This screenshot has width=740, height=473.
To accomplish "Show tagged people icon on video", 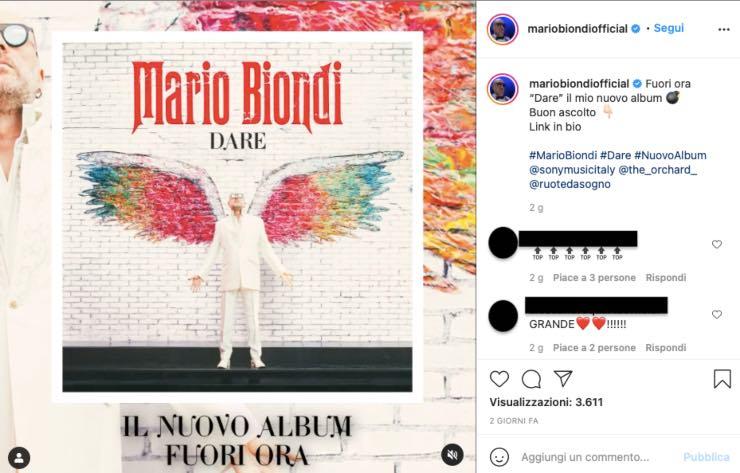I will (x=19, y=457).
